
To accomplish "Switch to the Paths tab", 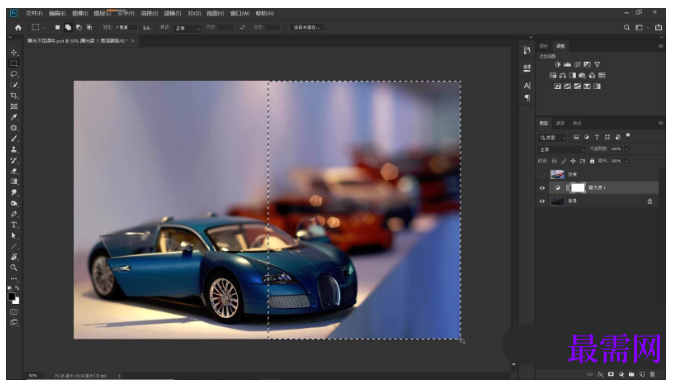I will tap(576, 123).
